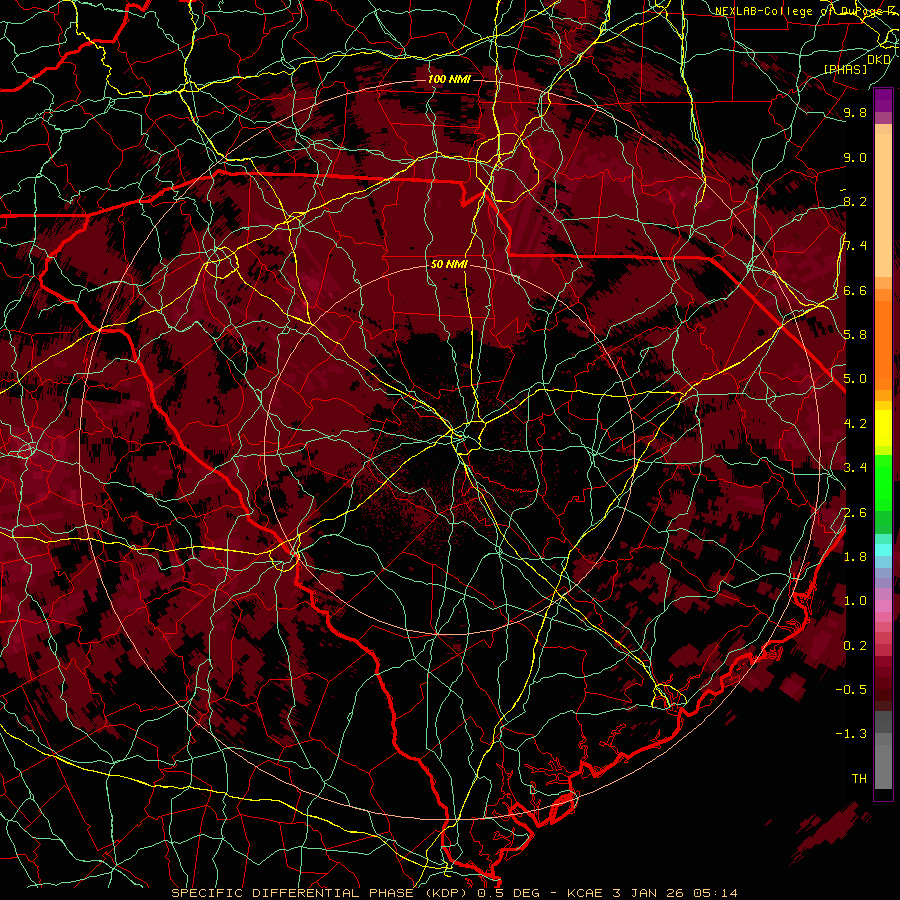Click the "SPECIFIC DIFFERENTIAL PHASE (KDP)" product title

tap(320, 893)
